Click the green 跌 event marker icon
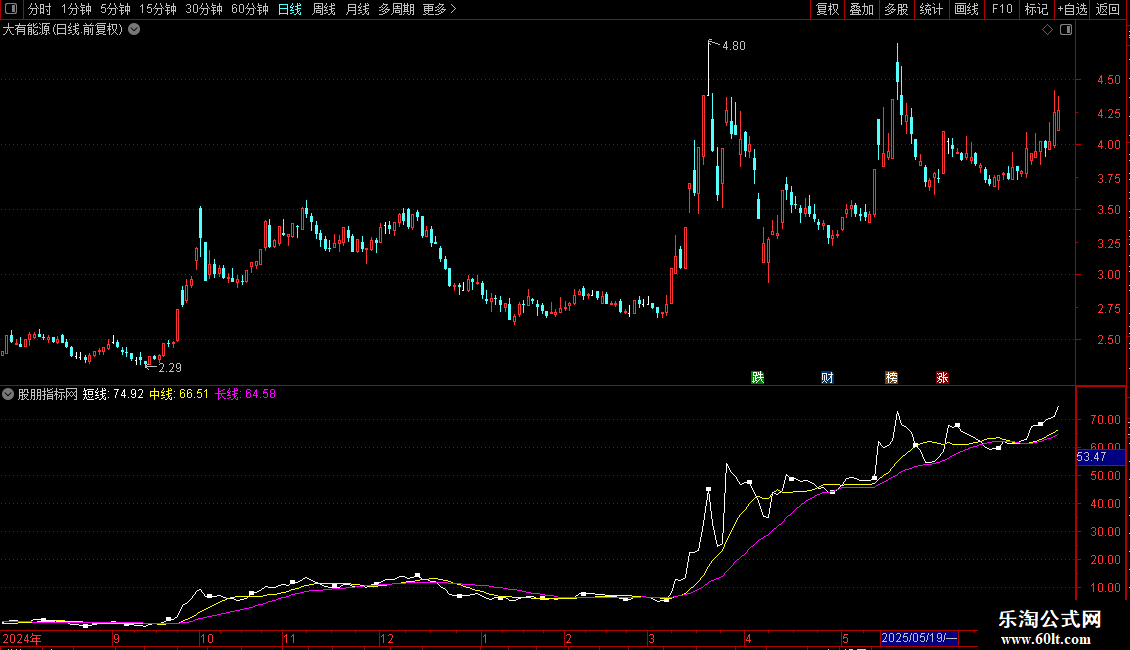Image resolution: width=1130 pixels, height=650 pixels. click(x=758, y=377)
